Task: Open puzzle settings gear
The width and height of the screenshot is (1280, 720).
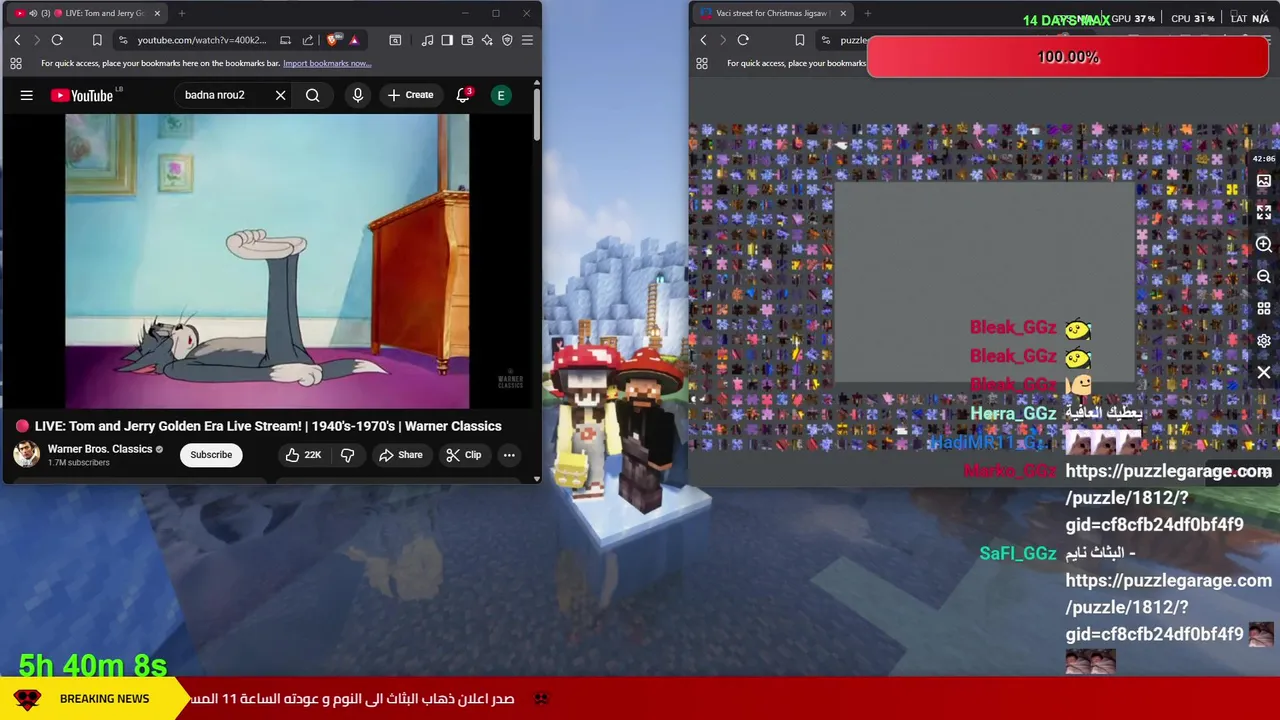Action: coord(1264,341)
